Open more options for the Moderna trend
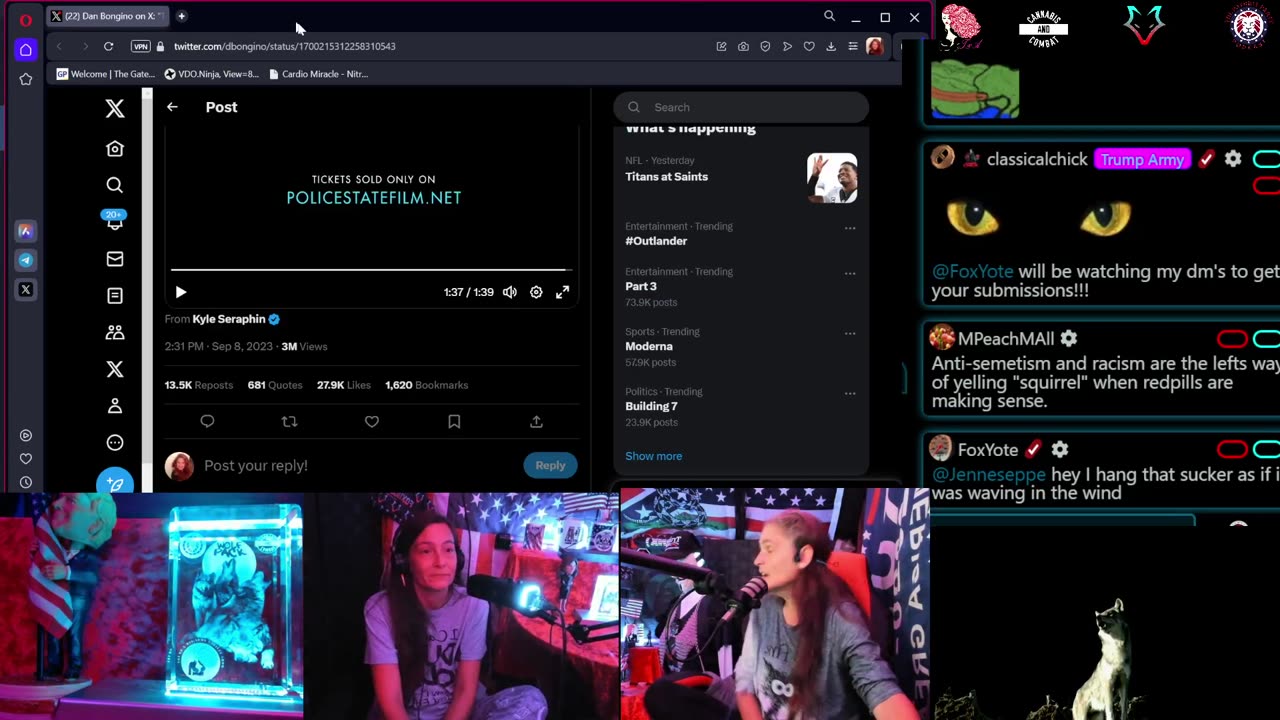 pyautogui.click(x=850, y=333)
